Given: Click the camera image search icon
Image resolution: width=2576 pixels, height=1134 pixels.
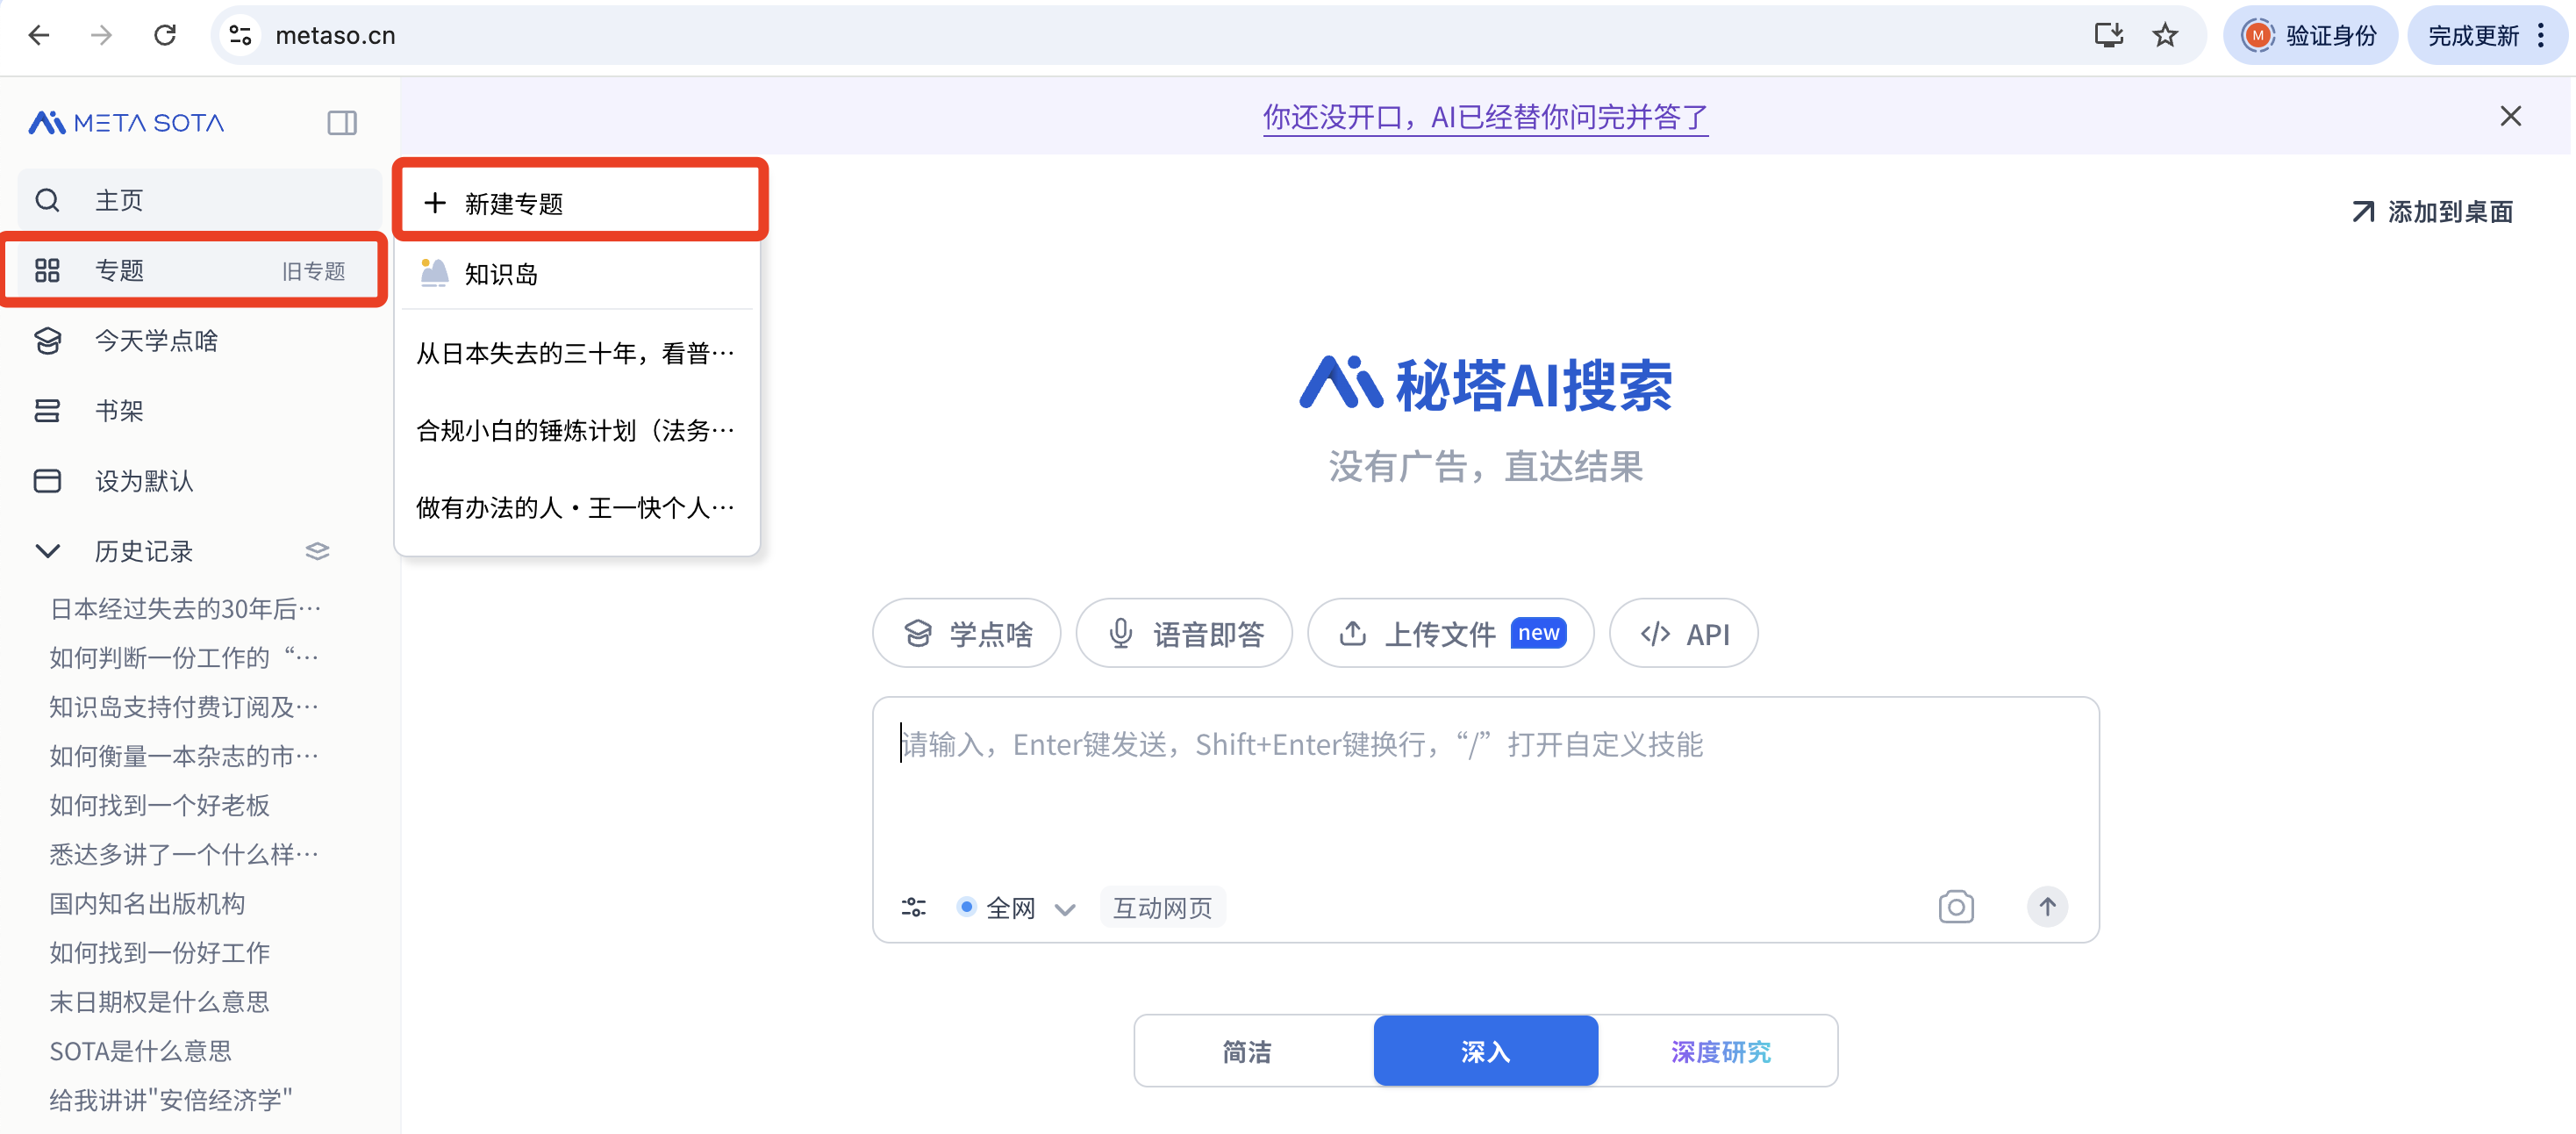Looking at the screenshot, I should click(x=1955, y=907).
